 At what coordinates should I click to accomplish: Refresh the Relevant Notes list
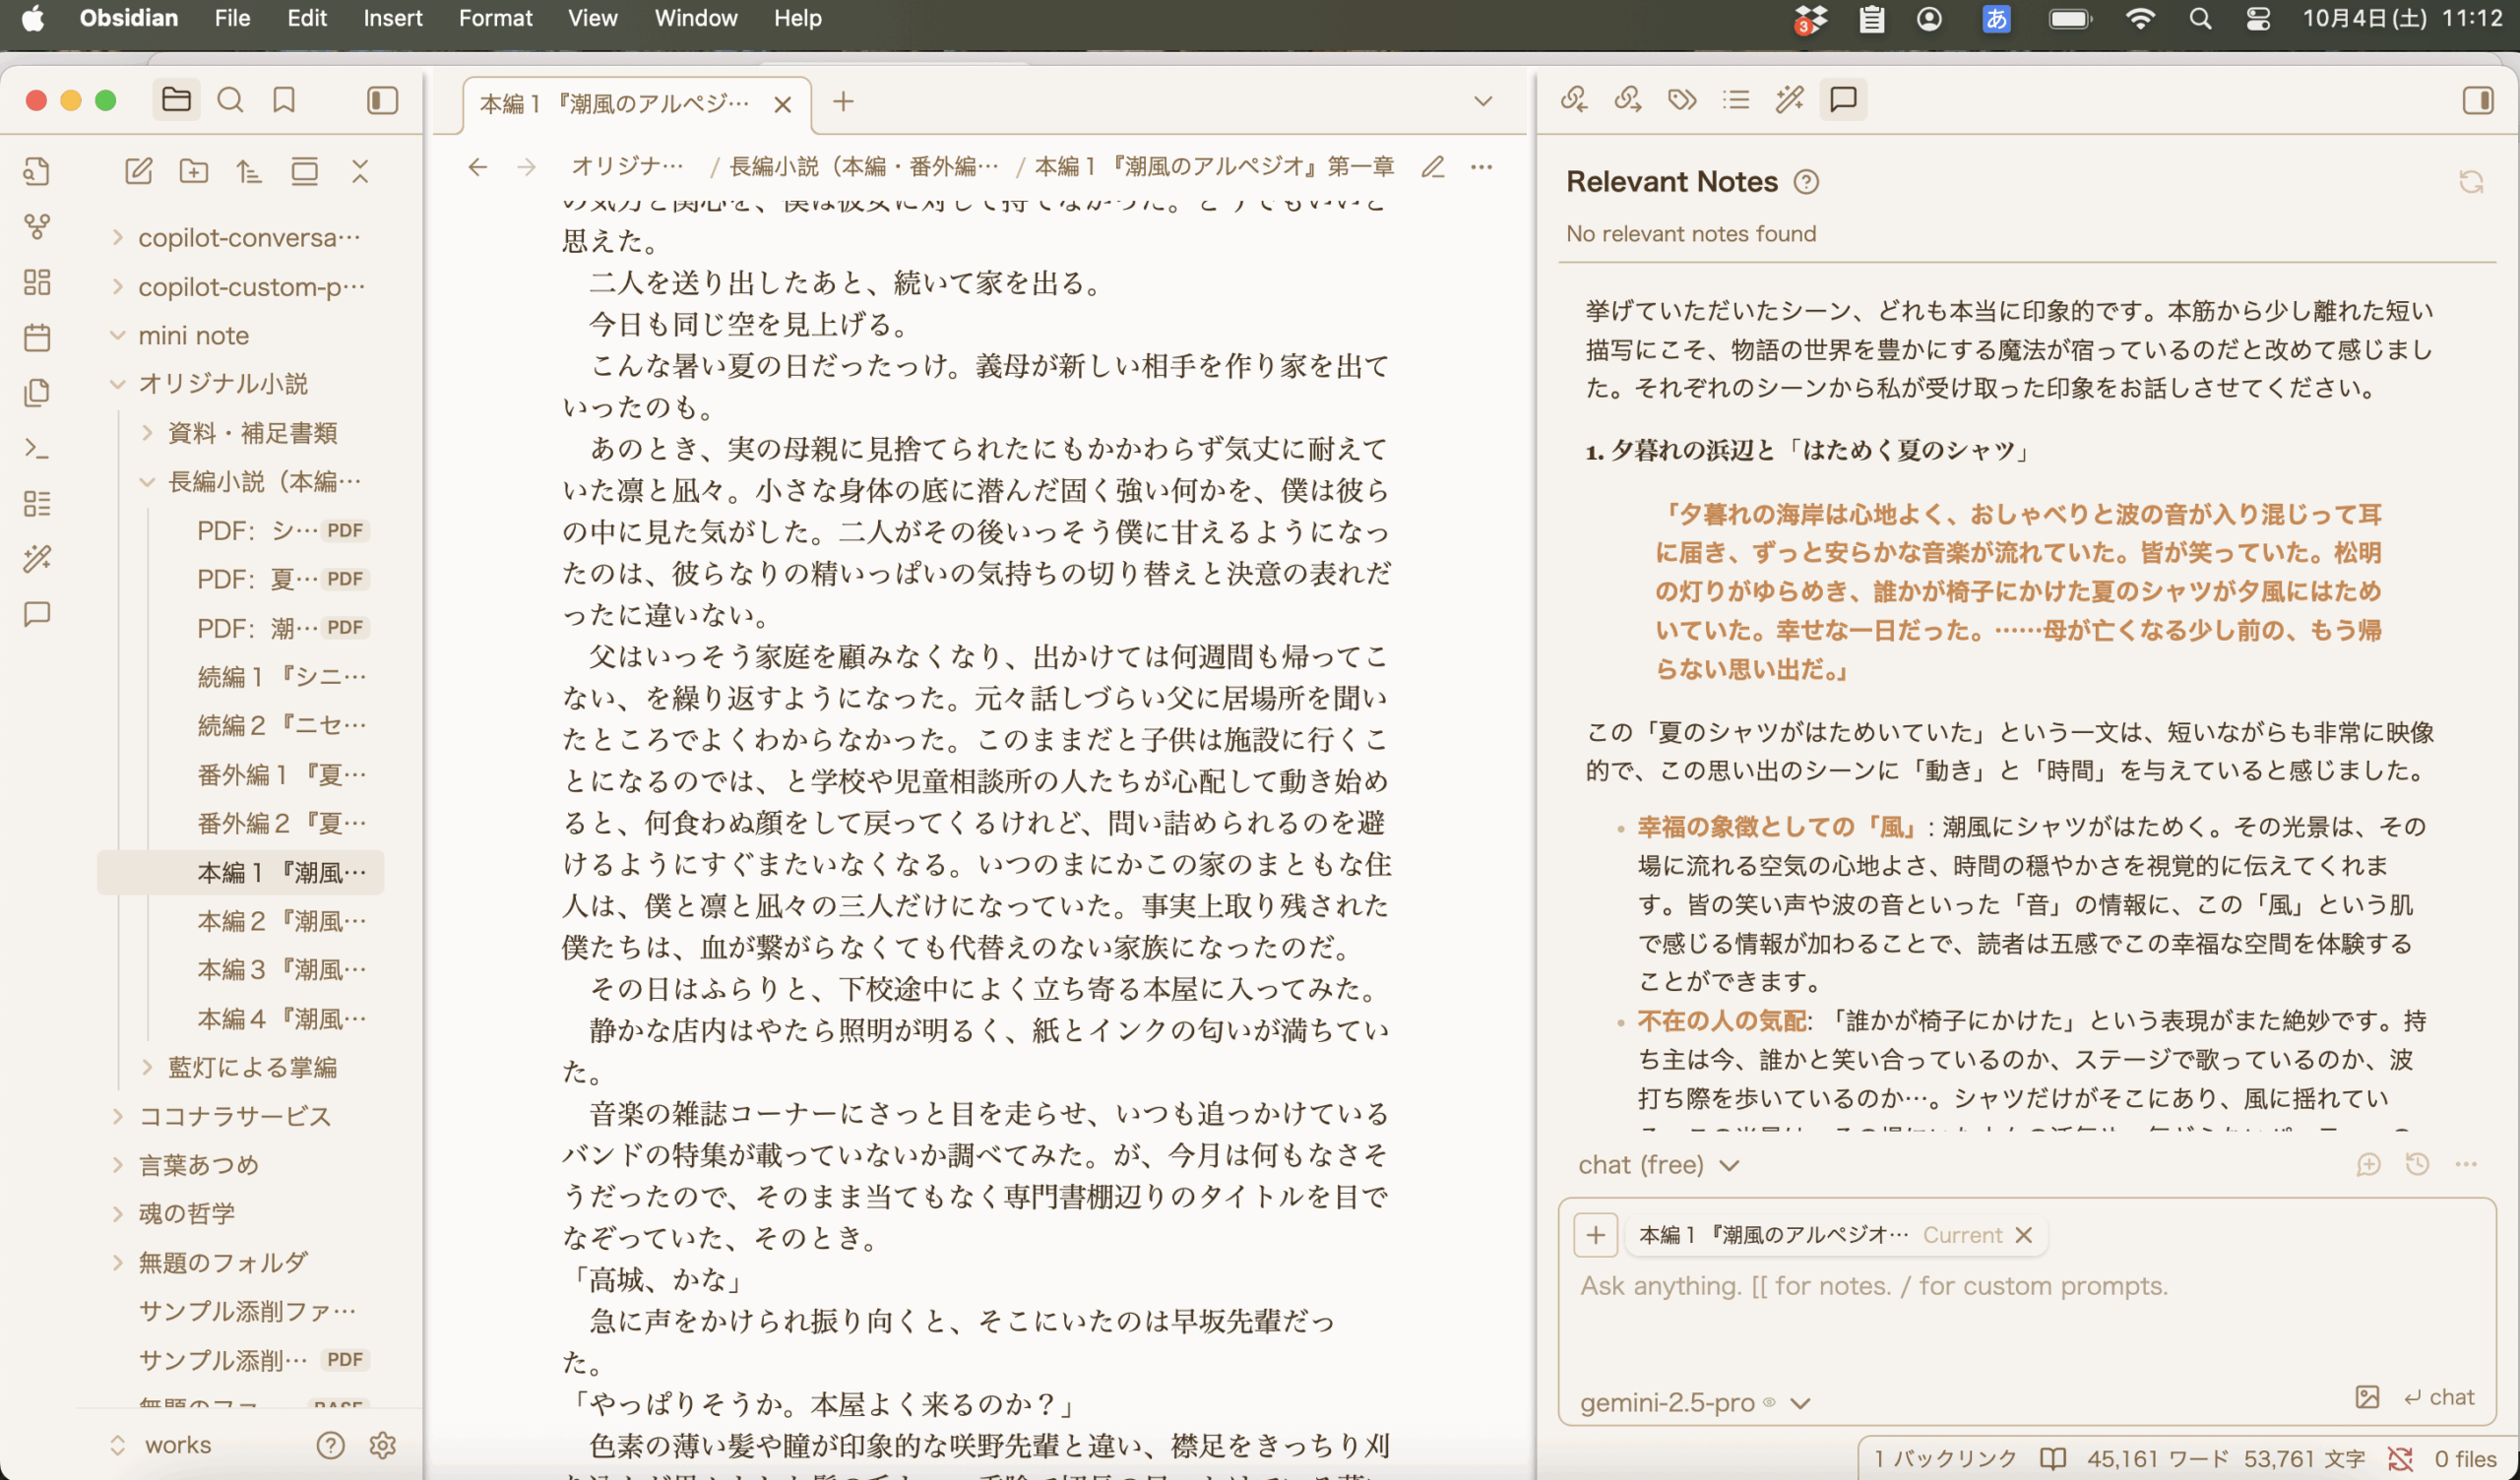(2471, 182)
